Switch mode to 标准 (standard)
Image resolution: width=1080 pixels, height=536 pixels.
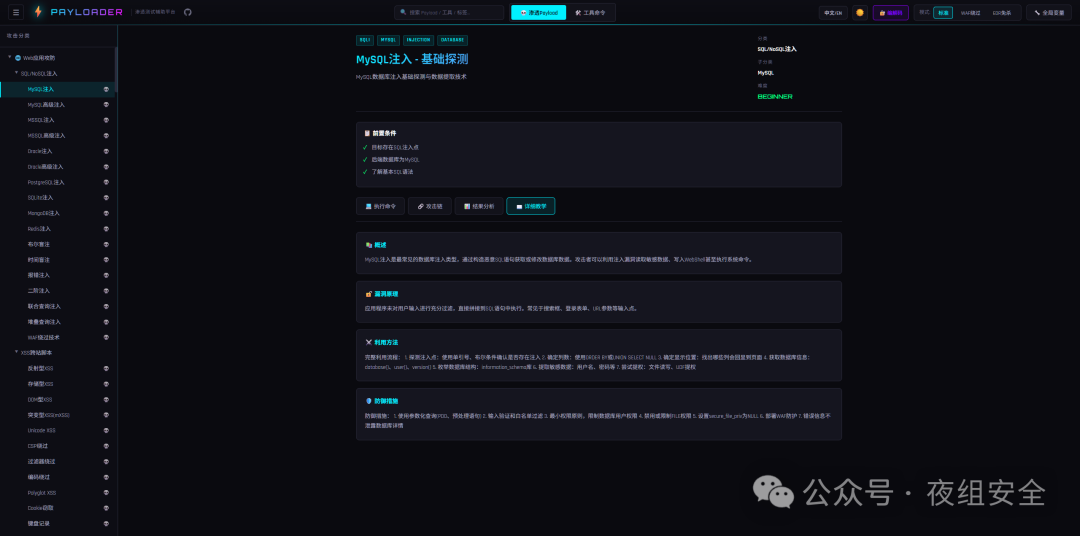[942, 13]
